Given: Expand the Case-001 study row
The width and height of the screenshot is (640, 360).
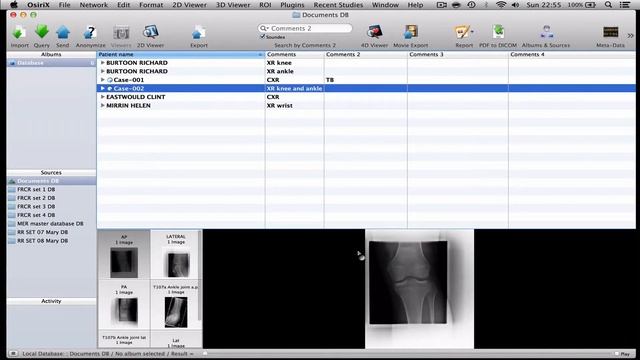Looking at the screenshot, I should click(102, 80).
